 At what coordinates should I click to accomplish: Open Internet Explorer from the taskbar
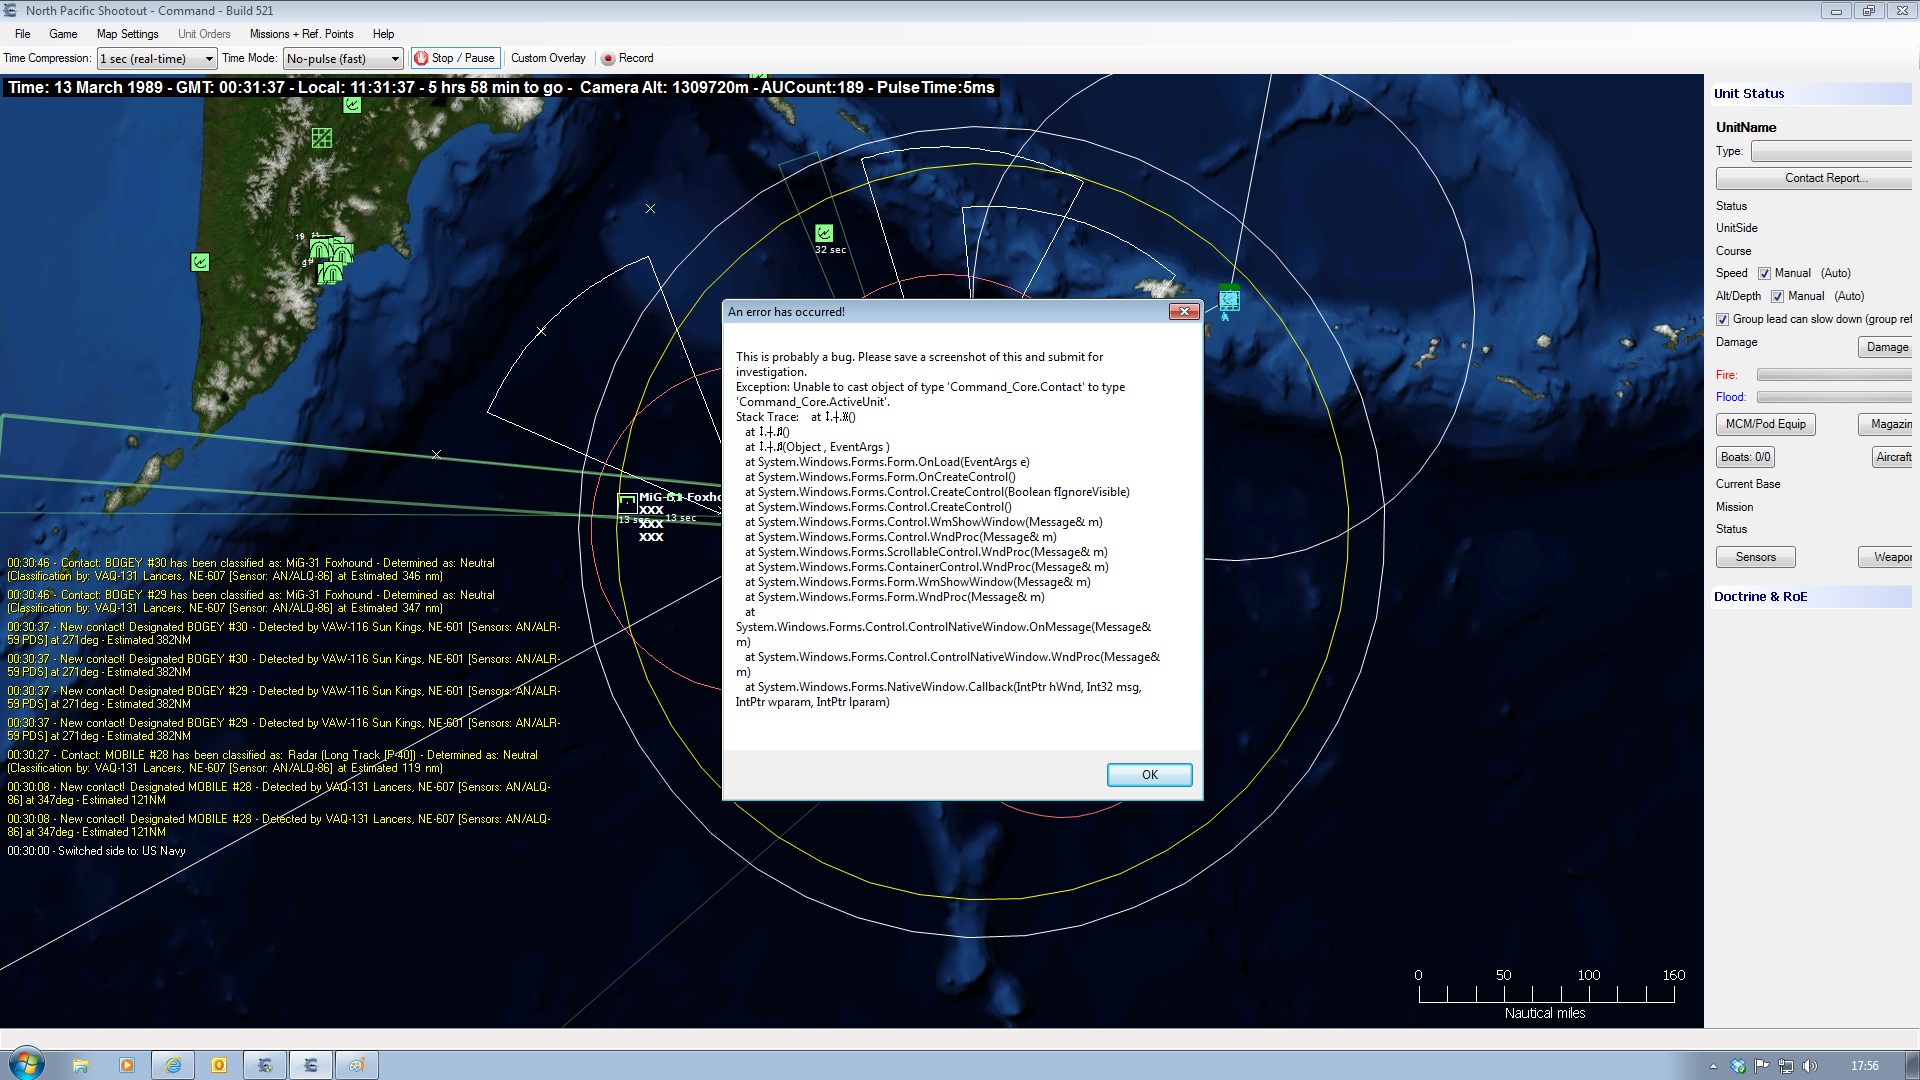pos(173,1065)
